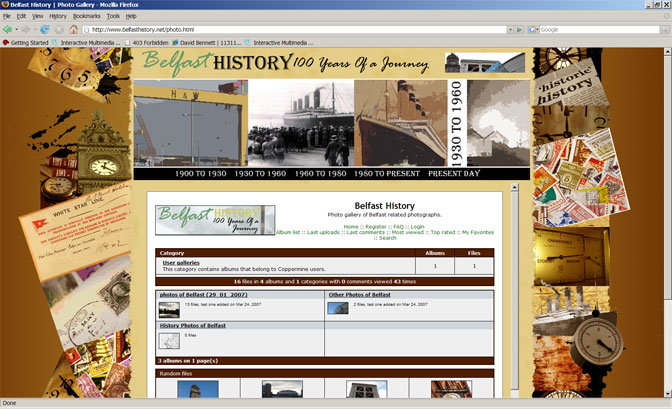Open the History menu
The image size is (672, 409).
tap(58, 16)
